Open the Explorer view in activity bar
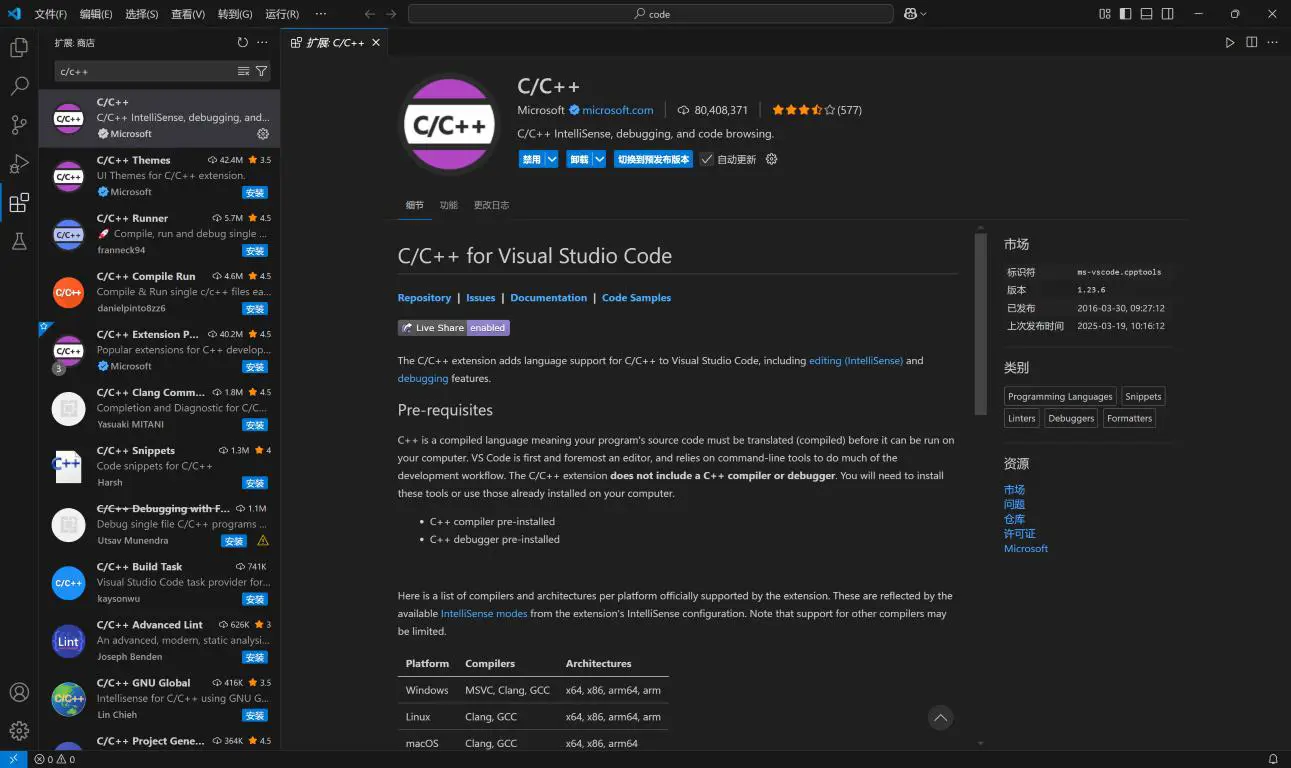Screen dimensions: 1291x768 click(x=19, y=47)
